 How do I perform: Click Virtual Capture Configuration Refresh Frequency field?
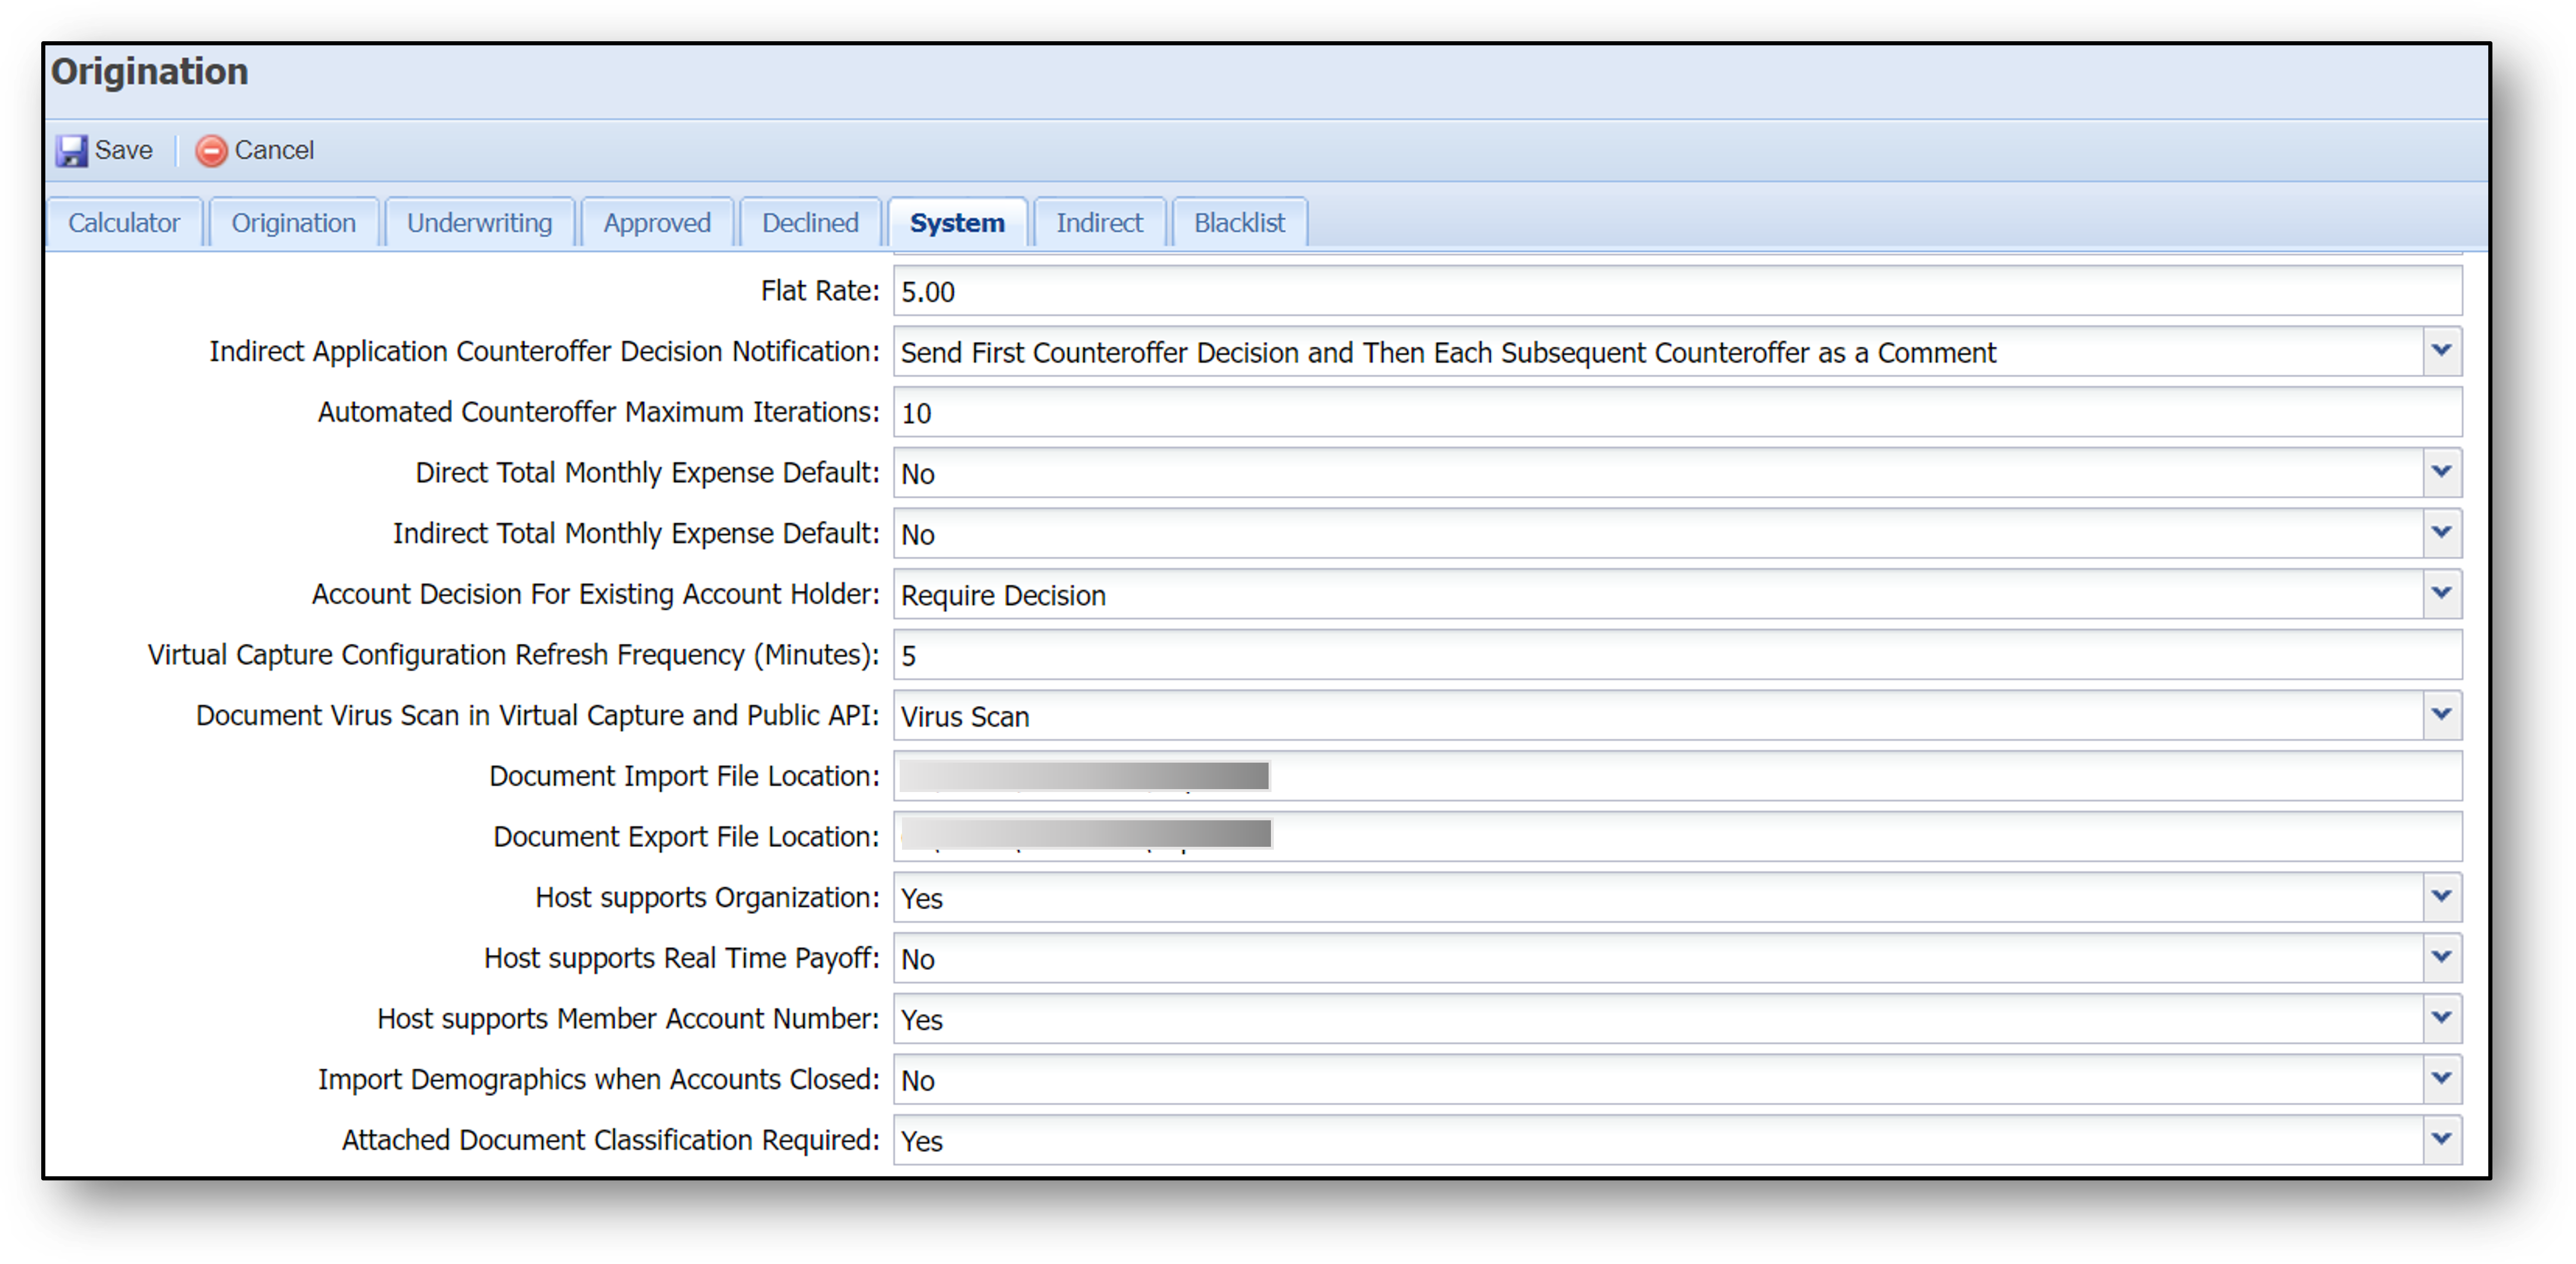[x=1677, y=655]
